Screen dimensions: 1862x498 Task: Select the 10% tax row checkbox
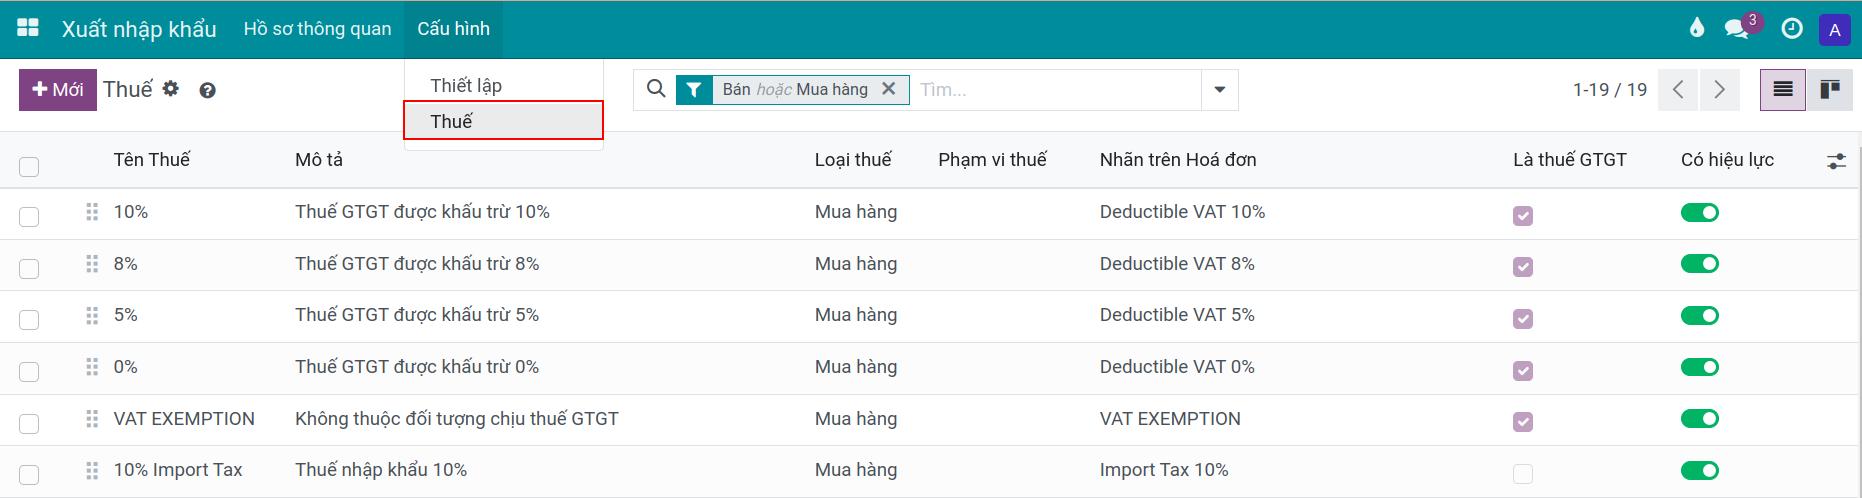click(29, 217)
